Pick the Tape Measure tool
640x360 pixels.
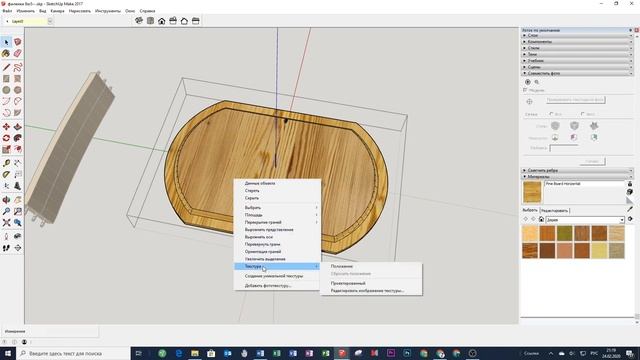(6, 163)
